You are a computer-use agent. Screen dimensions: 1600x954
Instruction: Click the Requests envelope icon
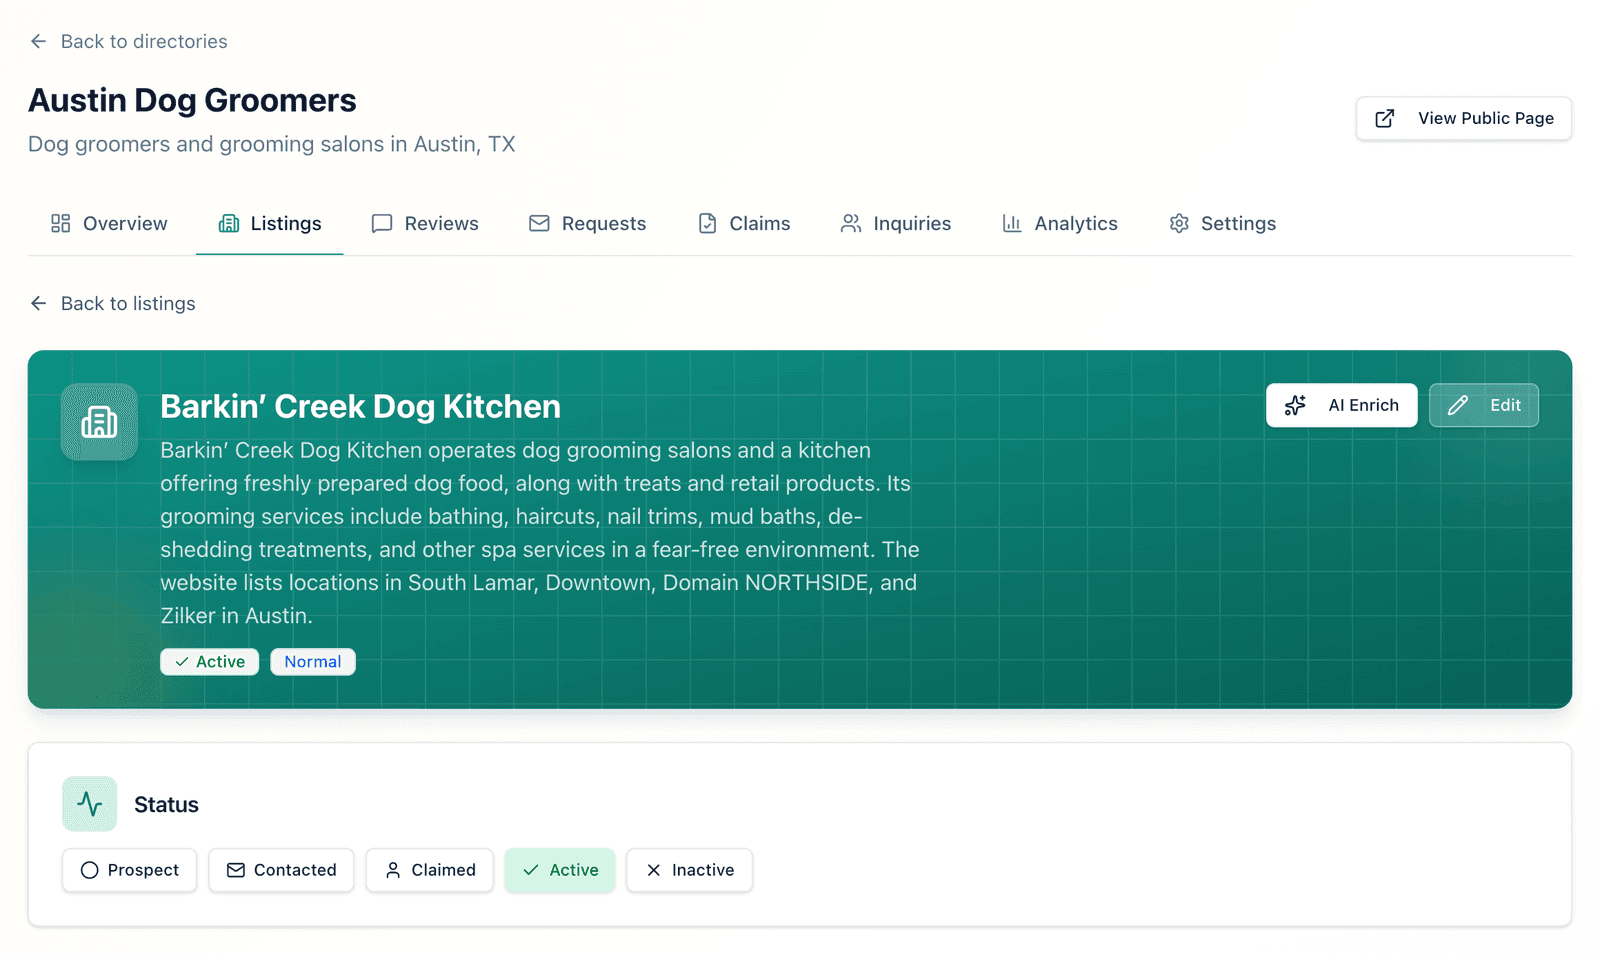pos(539,223)
